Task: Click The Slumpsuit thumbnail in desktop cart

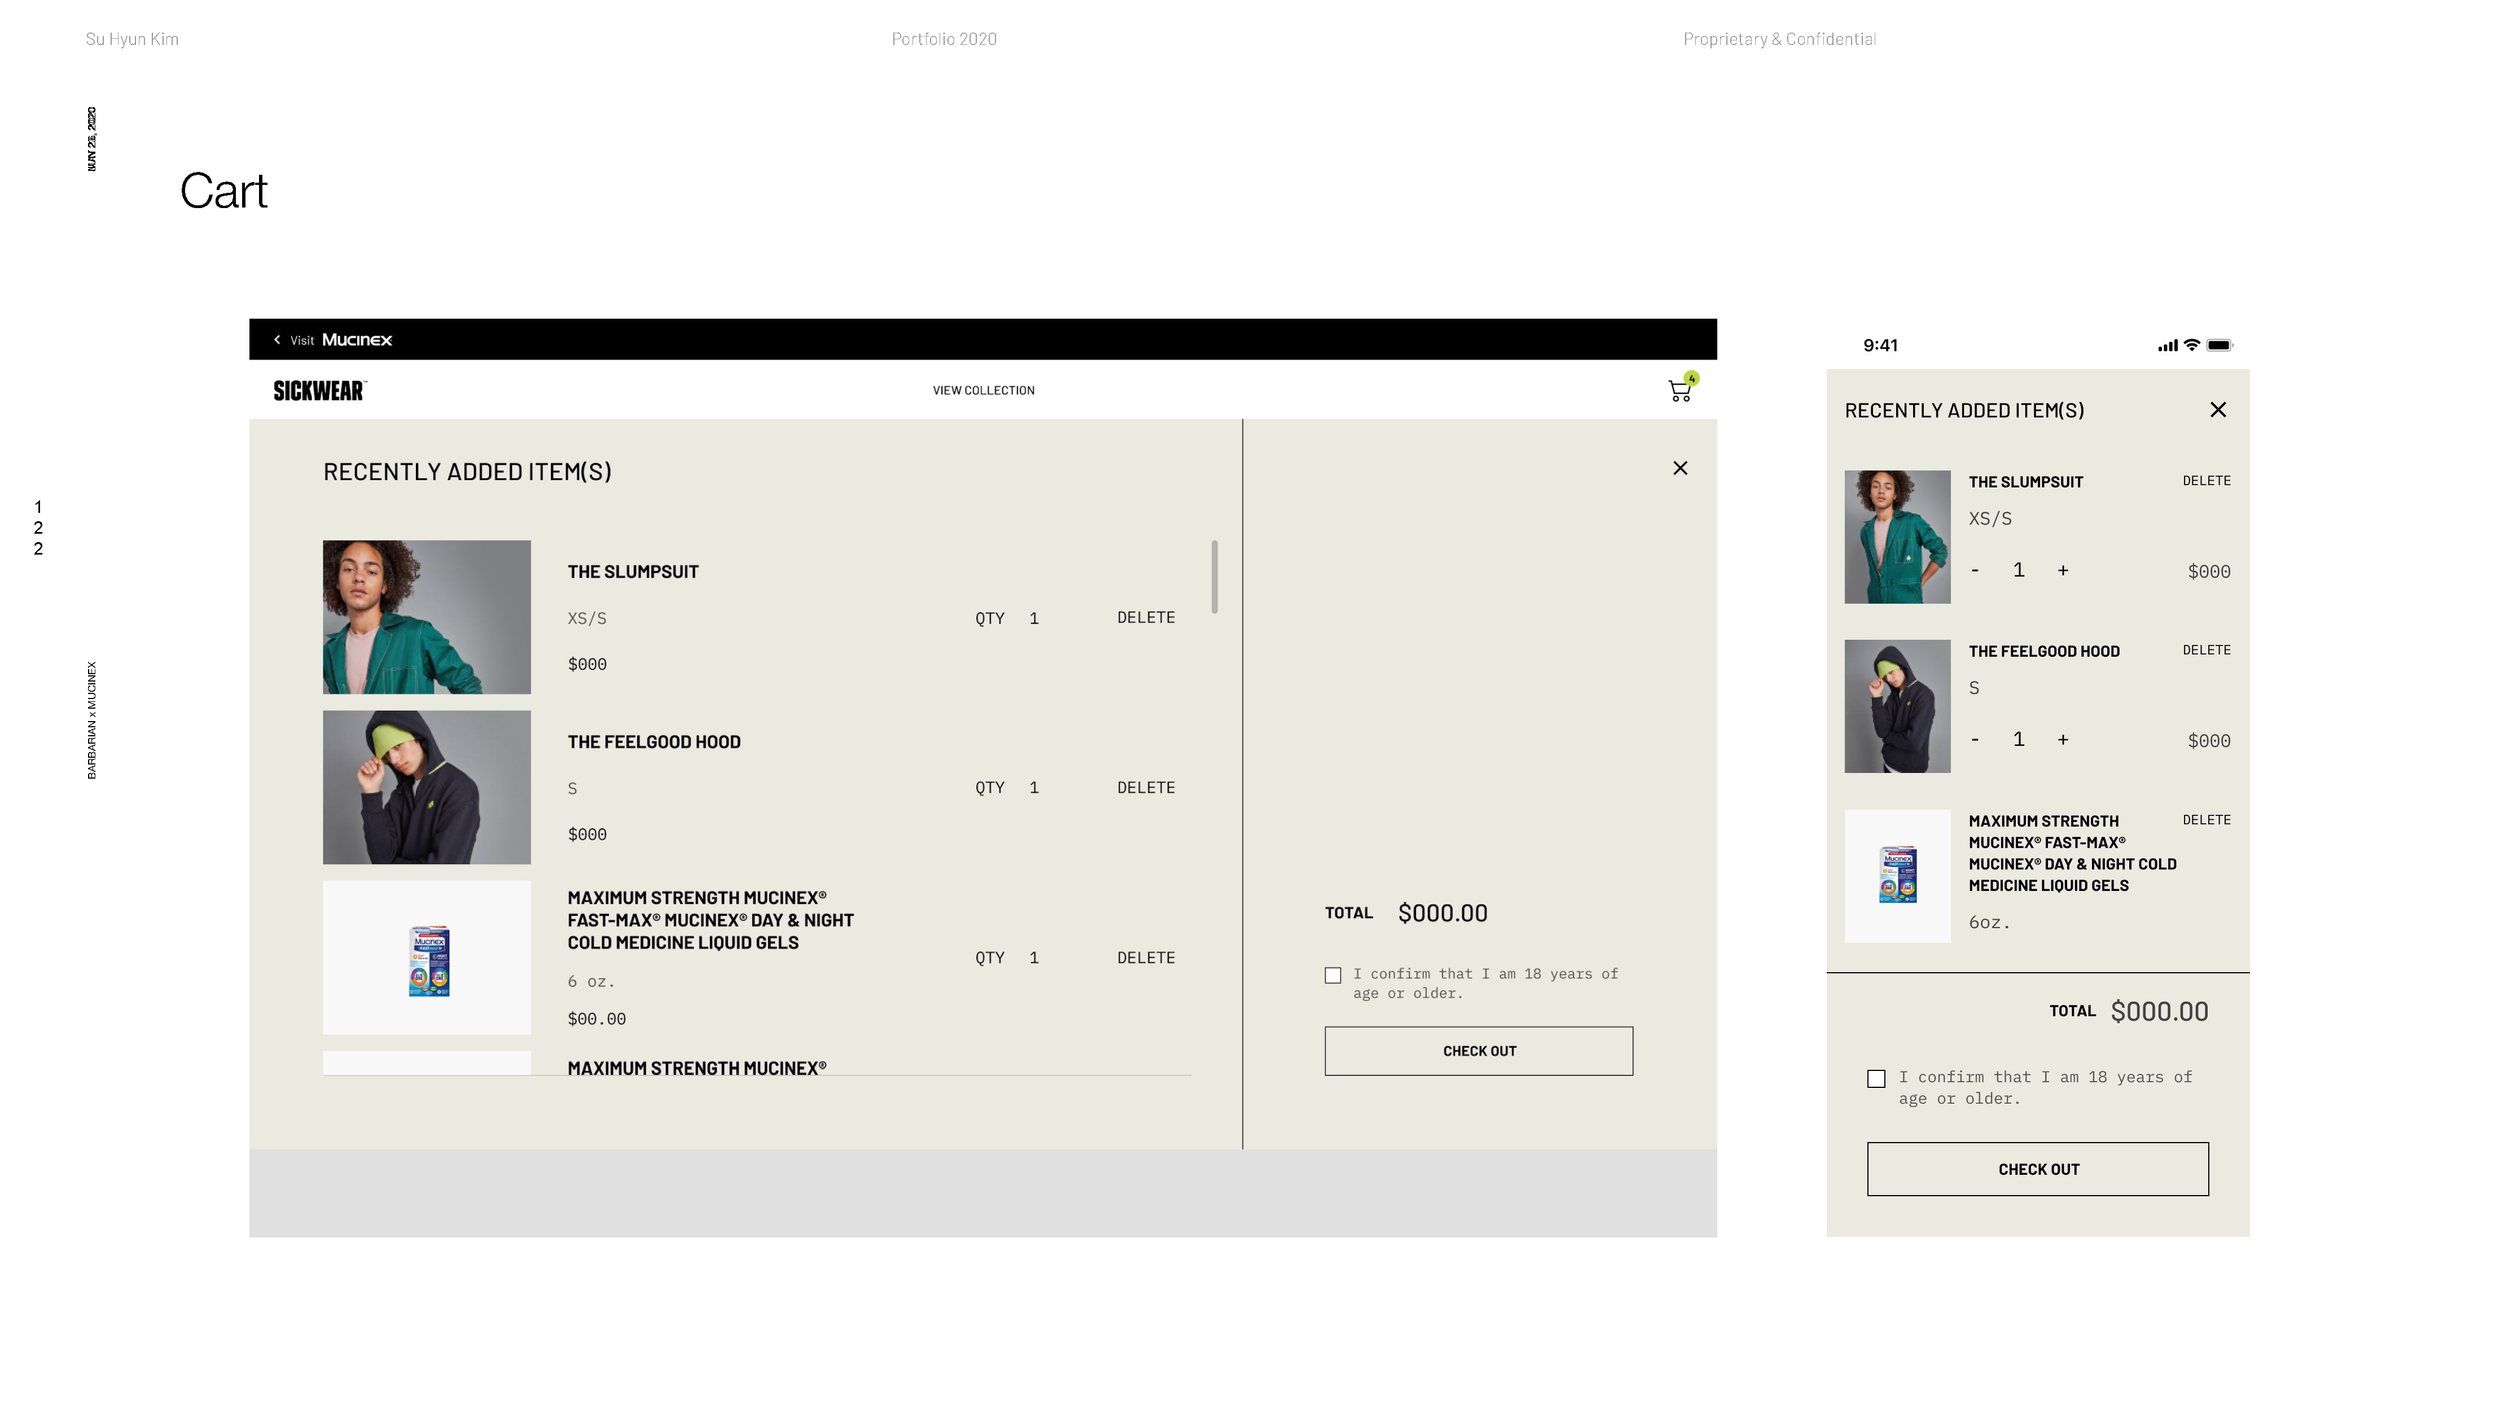Action: (x=427, y=617)
